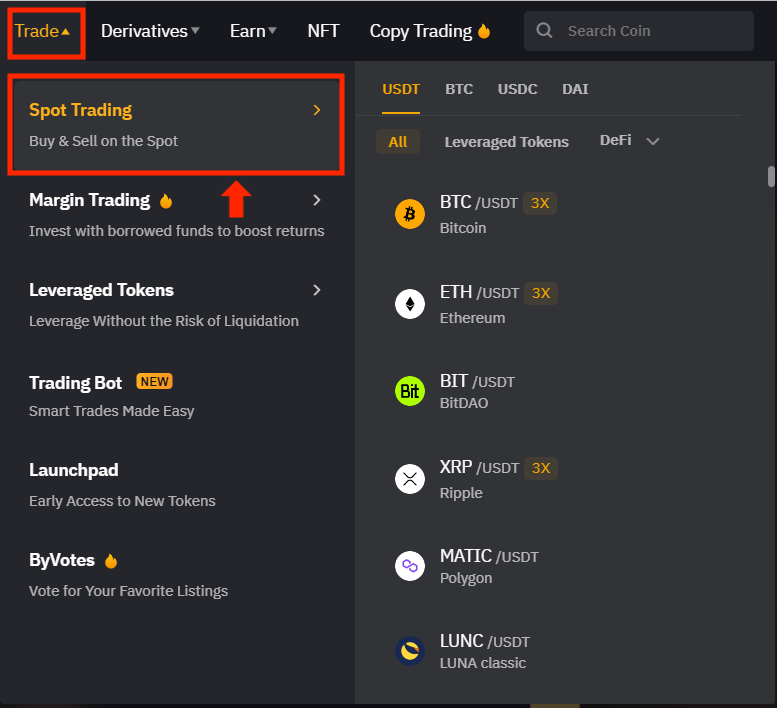This screenshot has height=708, width=777.
Task: Select the LUNC /USDT pair name
Action: 485,641
